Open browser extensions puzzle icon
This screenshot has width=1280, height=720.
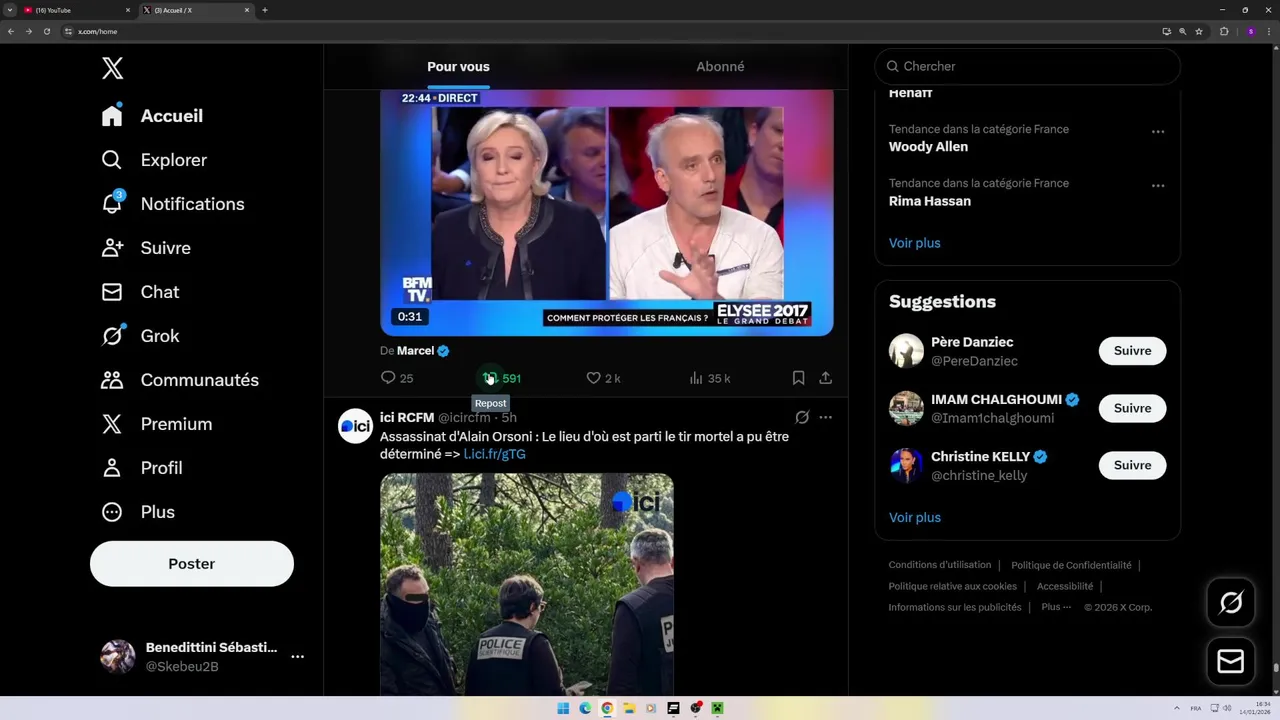click(x=1224, y=31)
